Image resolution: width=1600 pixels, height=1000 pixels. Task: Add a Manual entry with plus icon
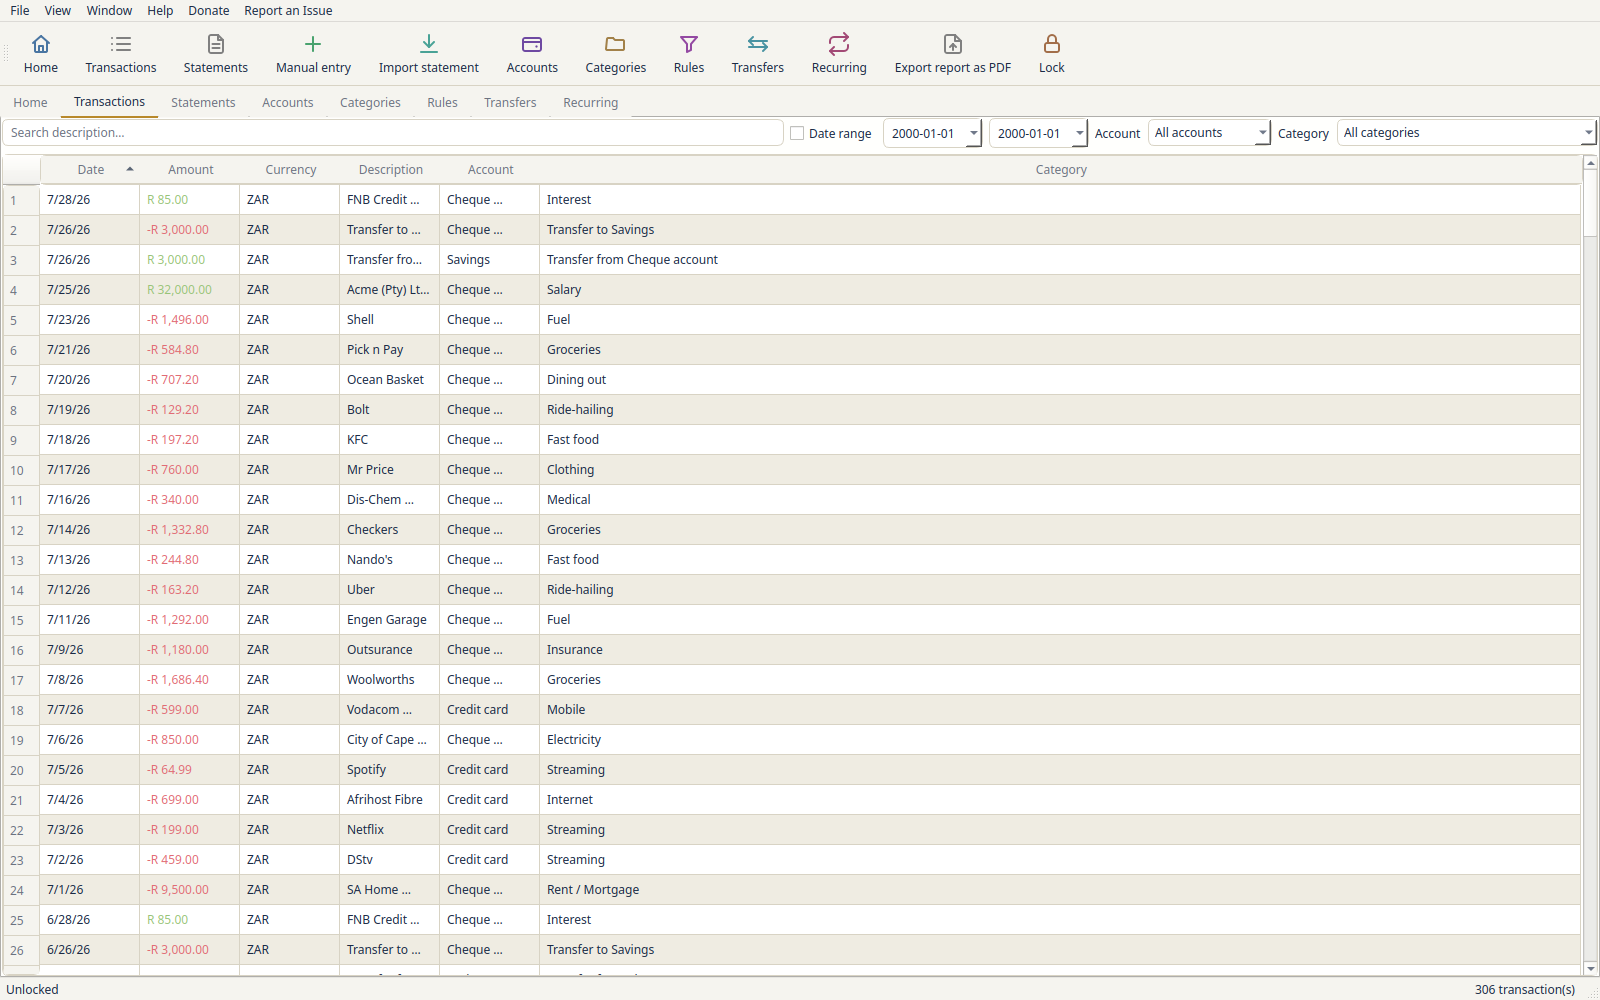[313, 44]
